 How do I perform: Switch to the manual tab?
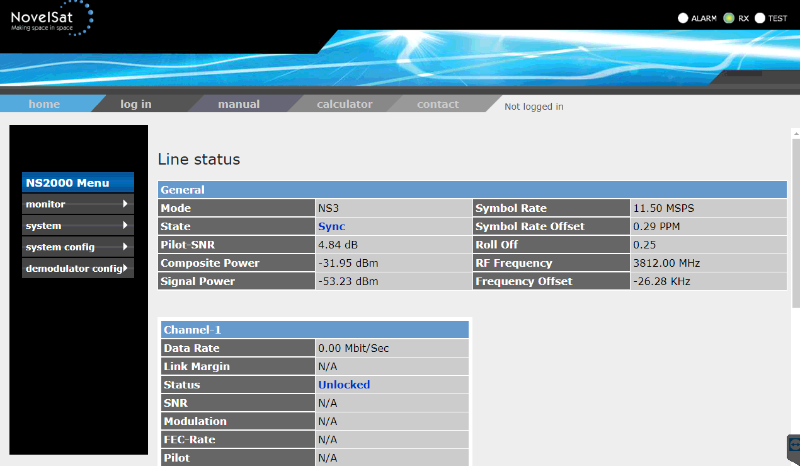[238, 104]
